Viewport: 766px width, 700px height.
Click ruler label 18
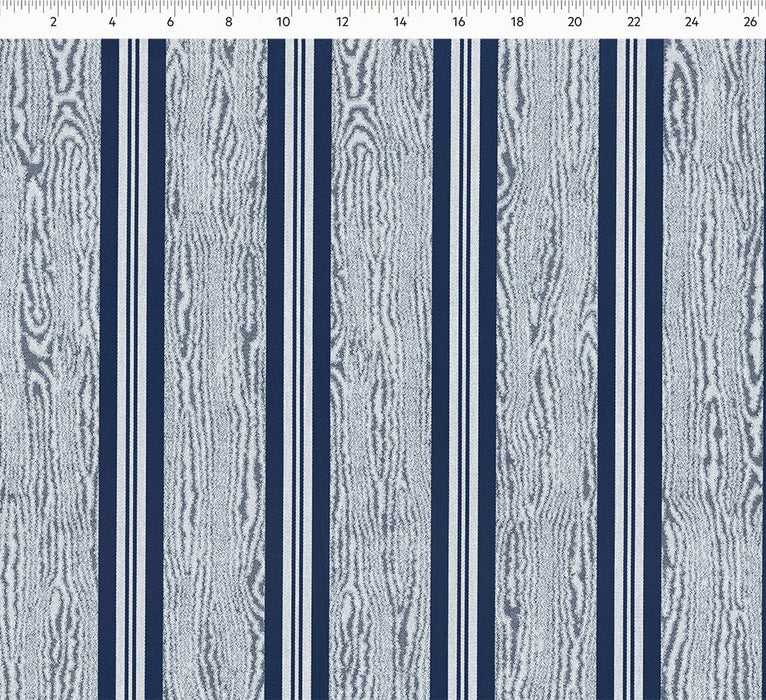[x=517, y=22]
